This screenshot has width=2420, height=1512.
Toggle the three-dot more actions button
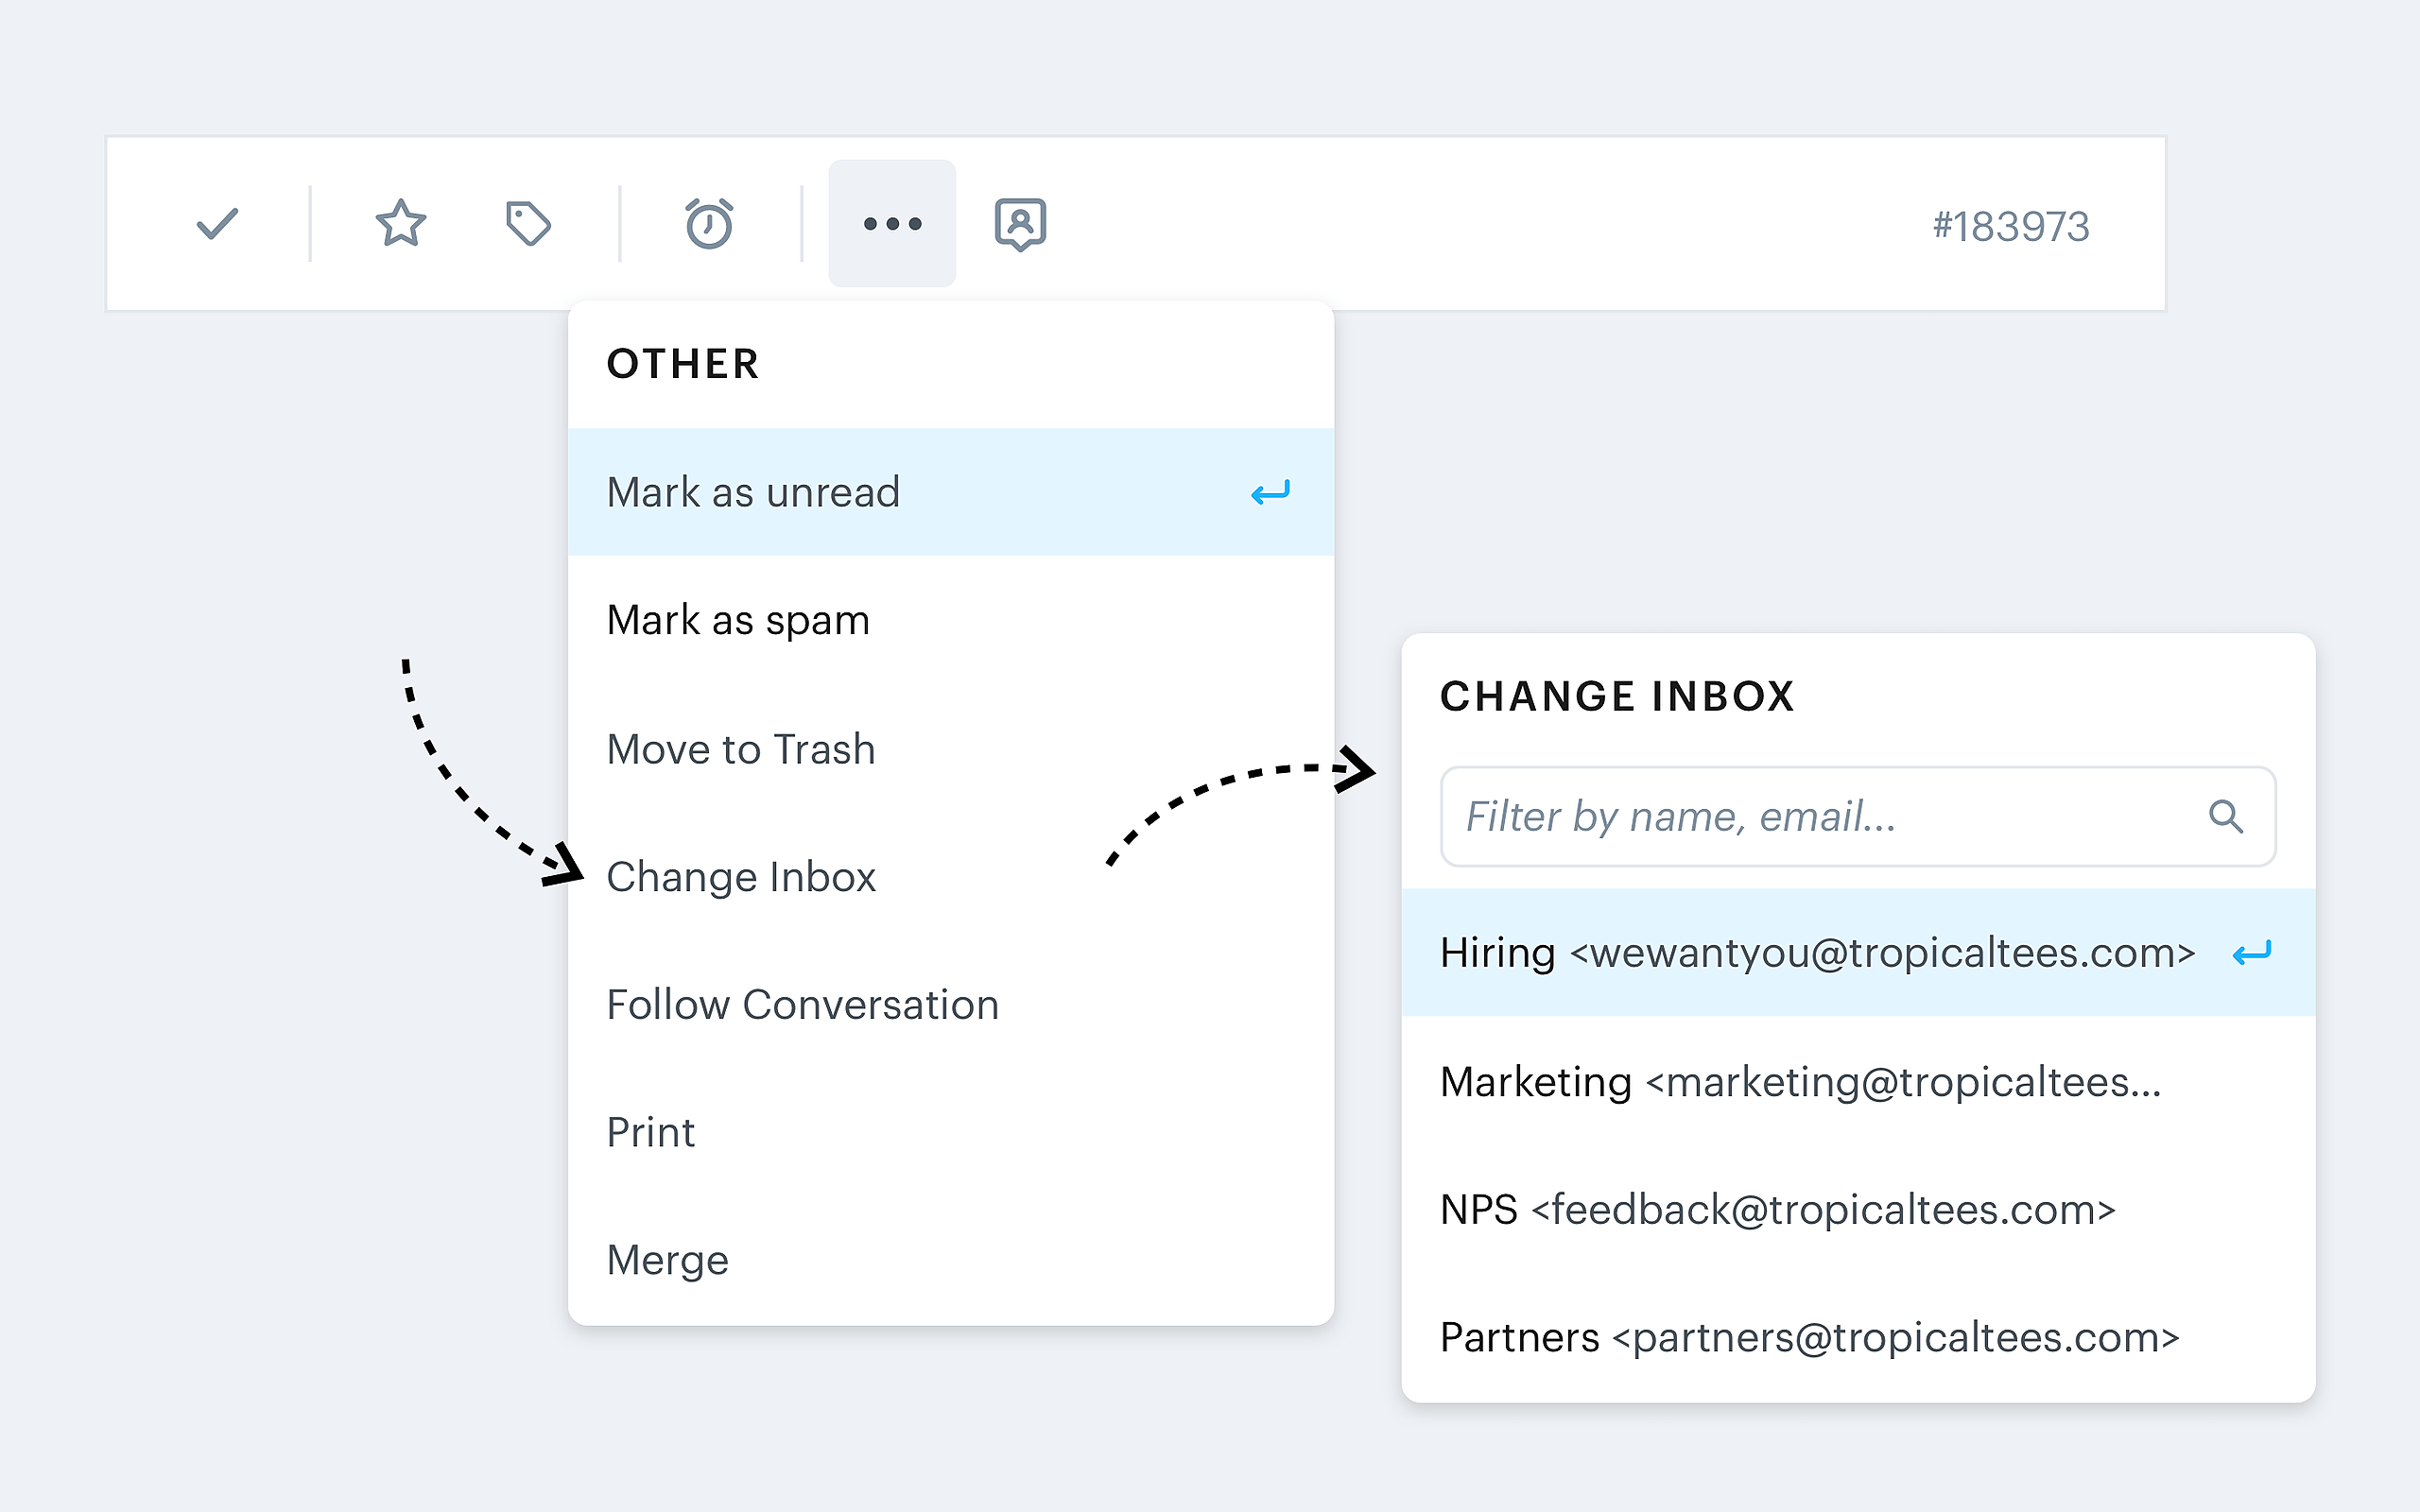[892, 223]
